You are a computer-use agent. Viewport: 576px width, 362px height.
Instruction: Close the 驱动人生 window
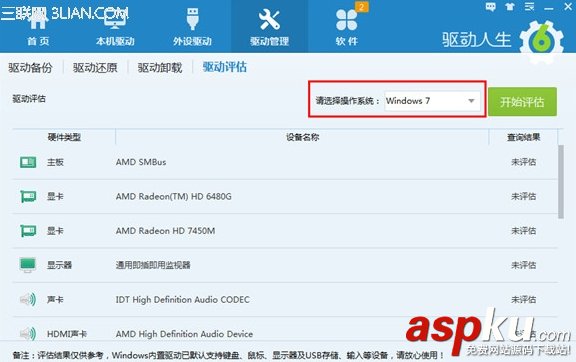pyautogui.click(x=568, y=7)
